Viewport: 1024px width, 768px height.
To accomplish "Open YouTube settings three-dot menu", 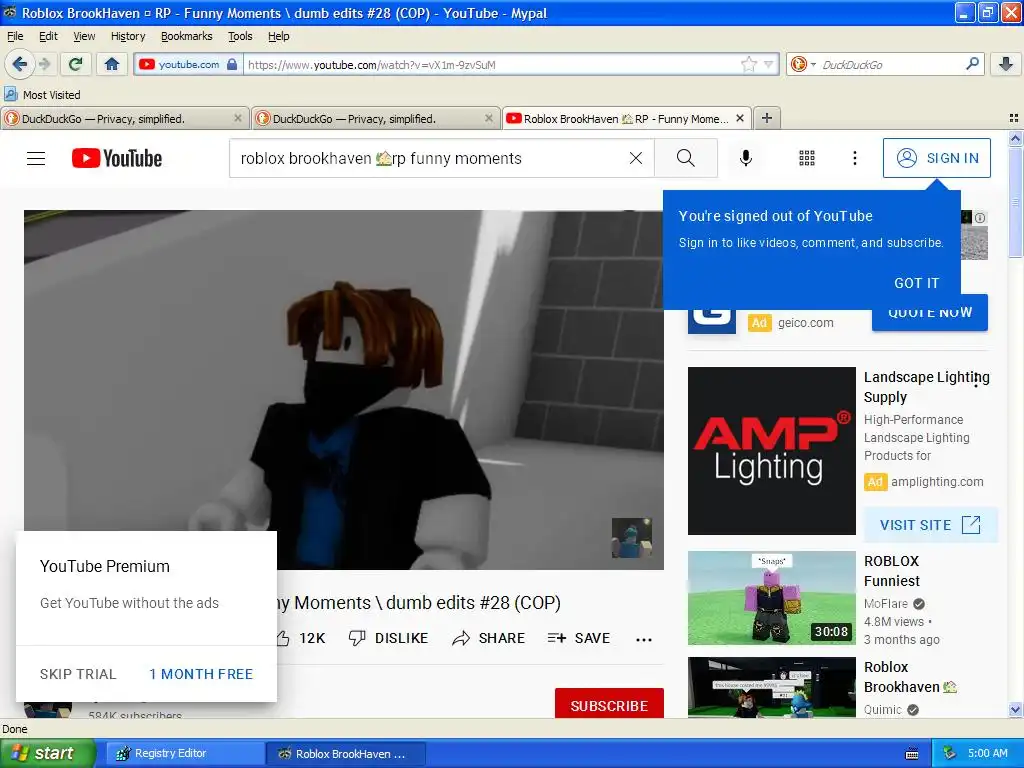I will coord(854,158).
